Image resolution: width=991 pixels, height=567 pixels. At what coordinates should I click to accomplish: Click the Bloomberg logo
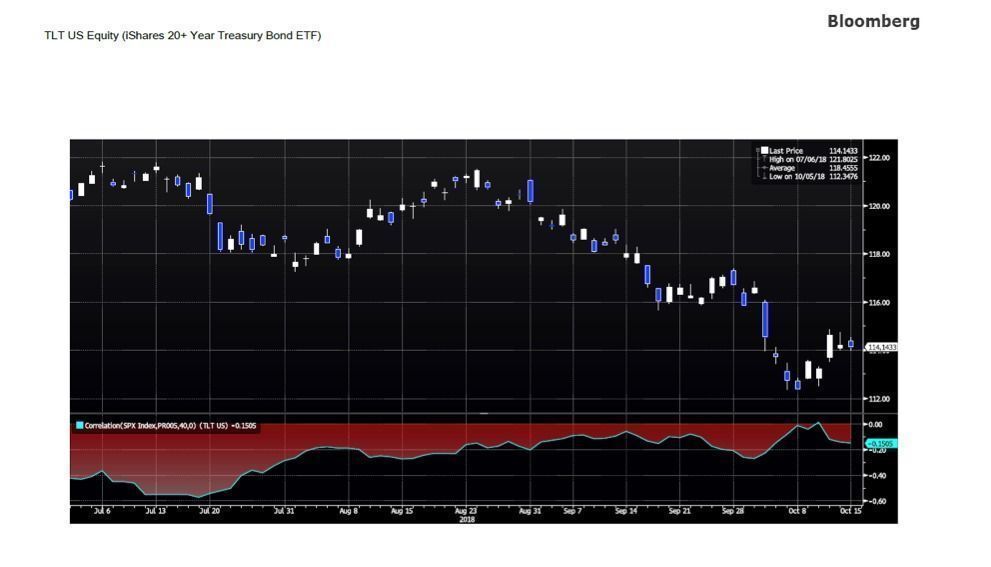point(873,21)
